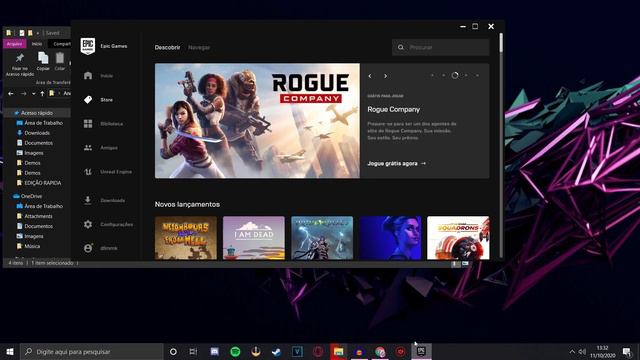
Task: Click 1 item selecionado status text
Action: click(52, 263)
